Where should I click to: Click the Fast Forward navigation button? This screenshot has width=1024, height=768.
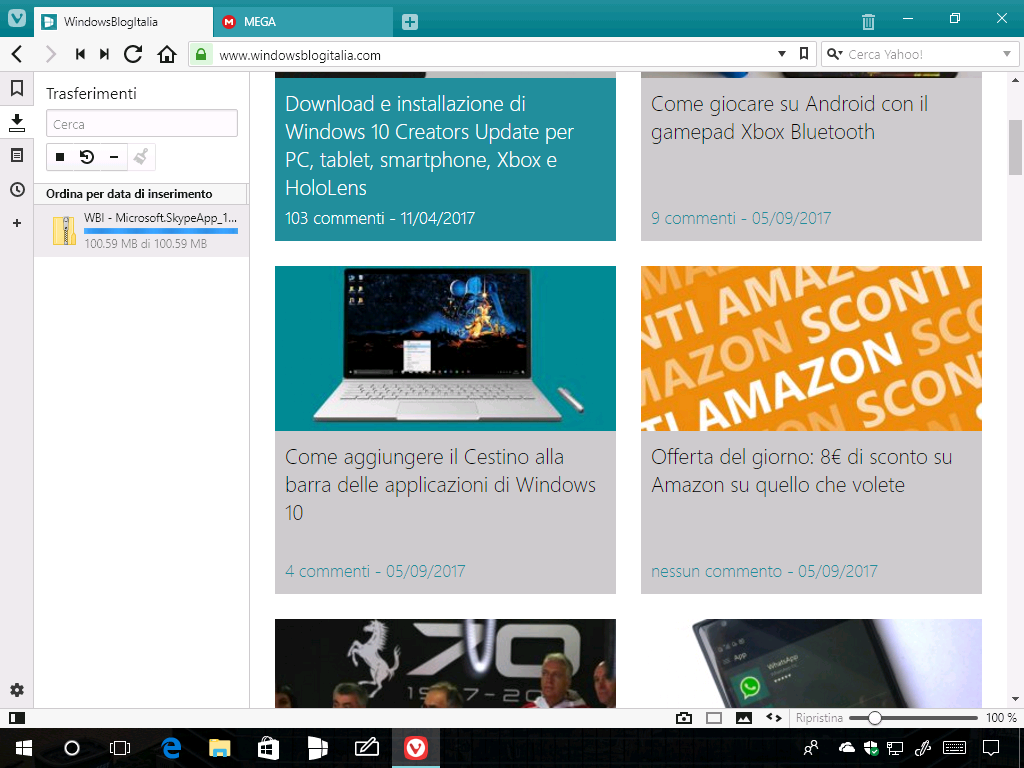click(x=104, y=54)
